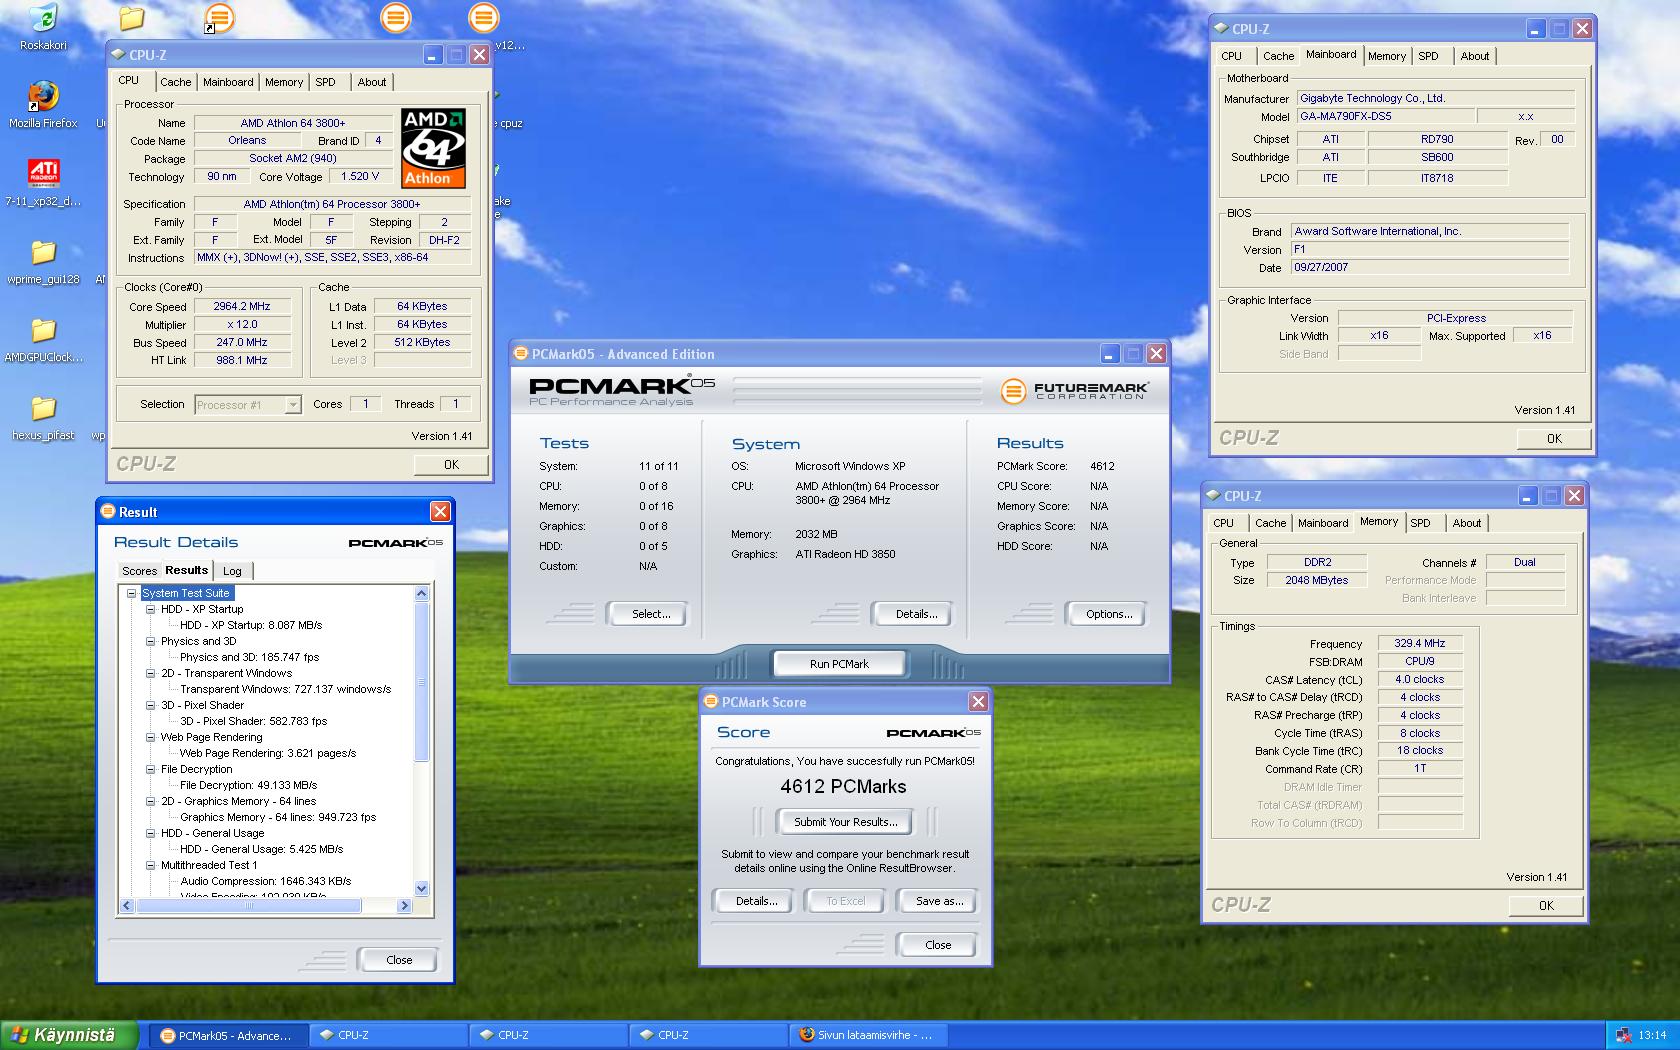Viewport: 1680px width, 1050px height.
Task: Activate the first CPU-Z taskbar item
Action: [x=388, y=1035]
